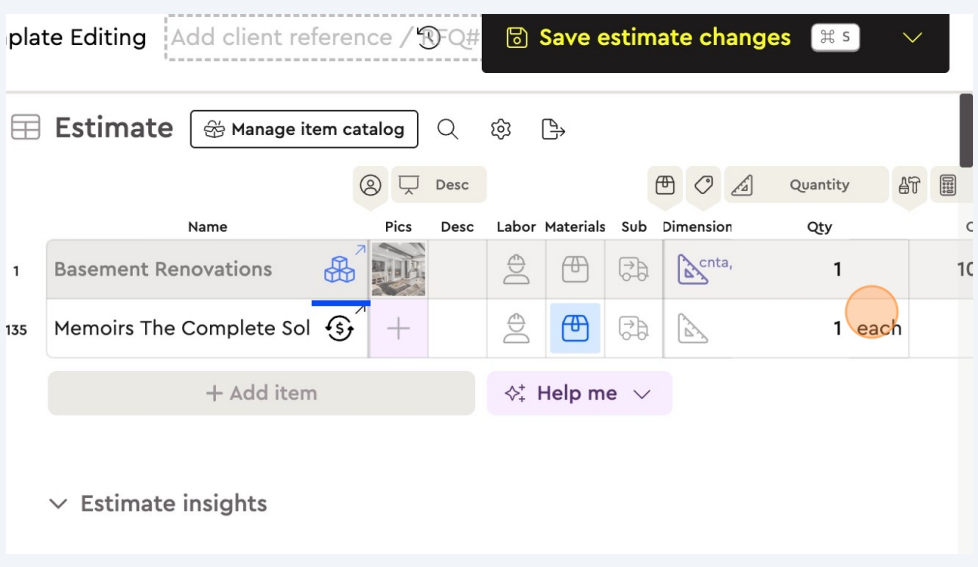Click the price tag column tab icon

[704, 185]
